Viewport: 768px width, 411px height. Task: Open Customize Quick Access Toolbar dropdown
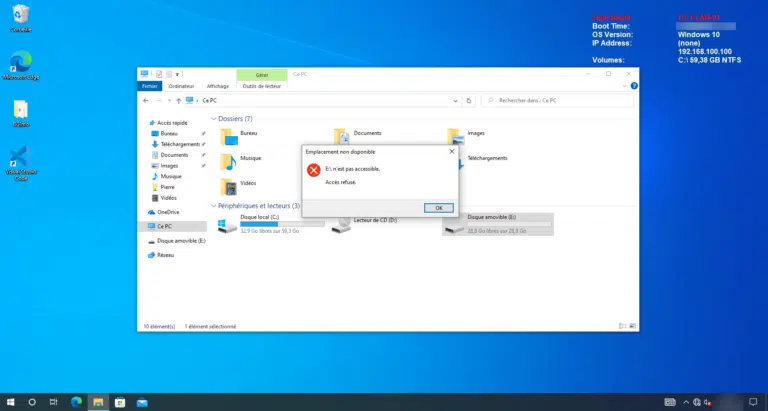[x=177, y=74]
